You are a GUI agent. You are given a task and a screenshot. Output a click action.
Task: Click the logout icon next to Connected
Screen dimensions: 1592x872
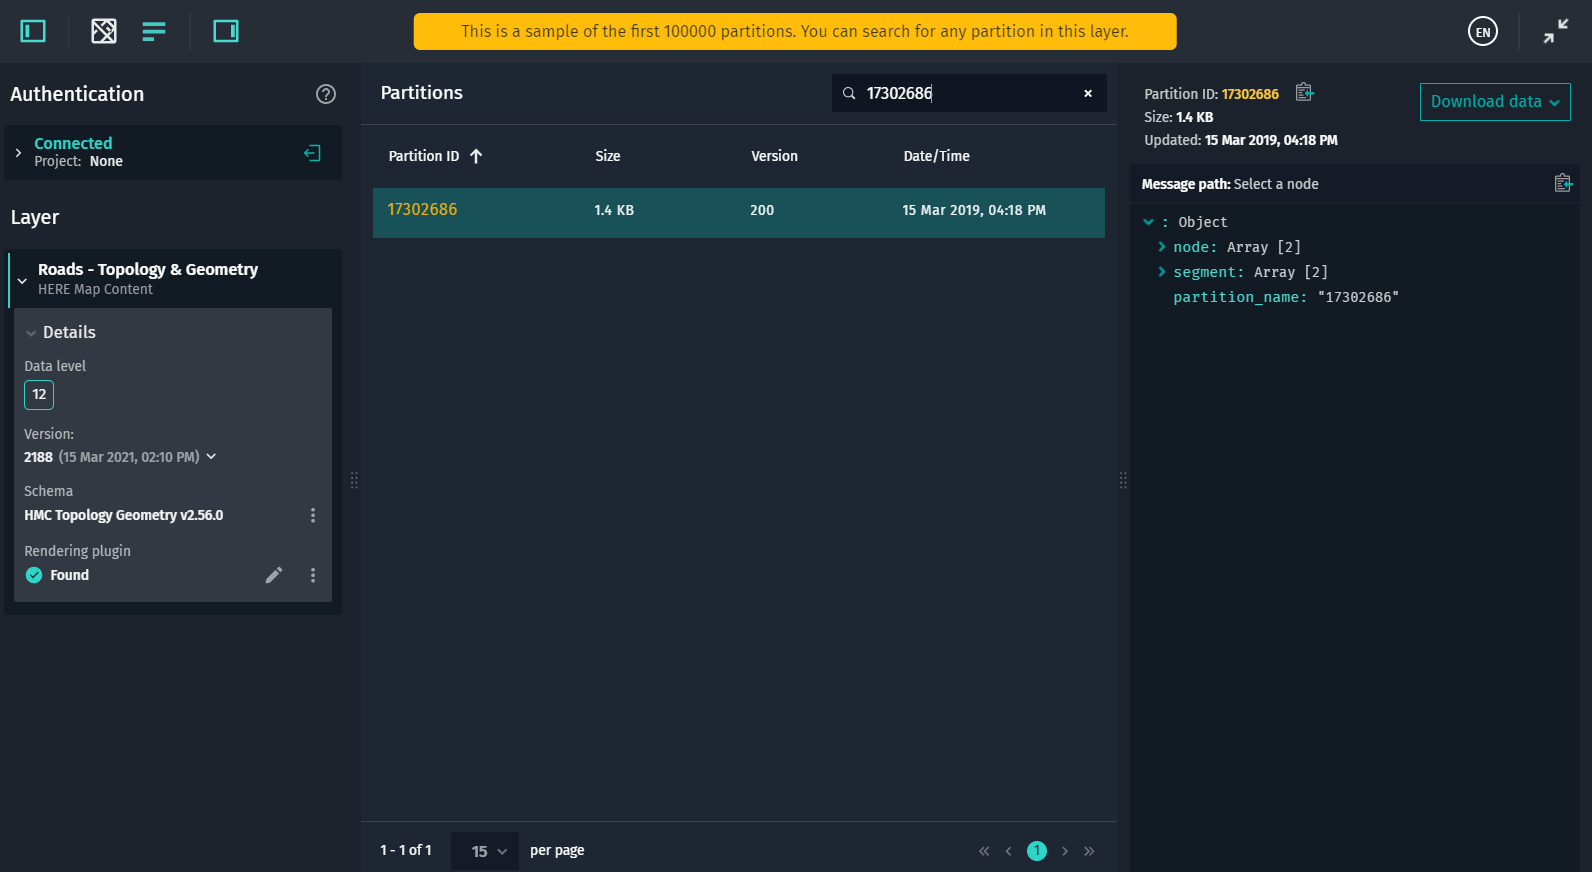pos(312,153)
